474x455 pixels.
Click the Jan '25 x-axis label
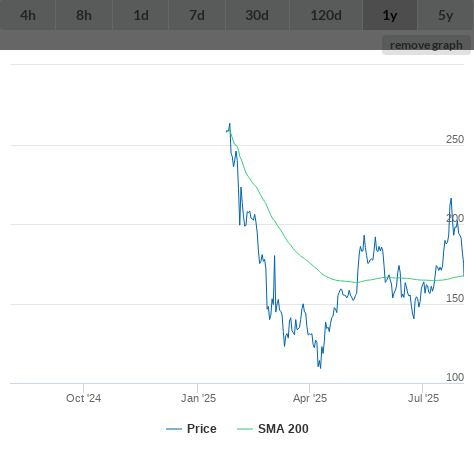198,398
